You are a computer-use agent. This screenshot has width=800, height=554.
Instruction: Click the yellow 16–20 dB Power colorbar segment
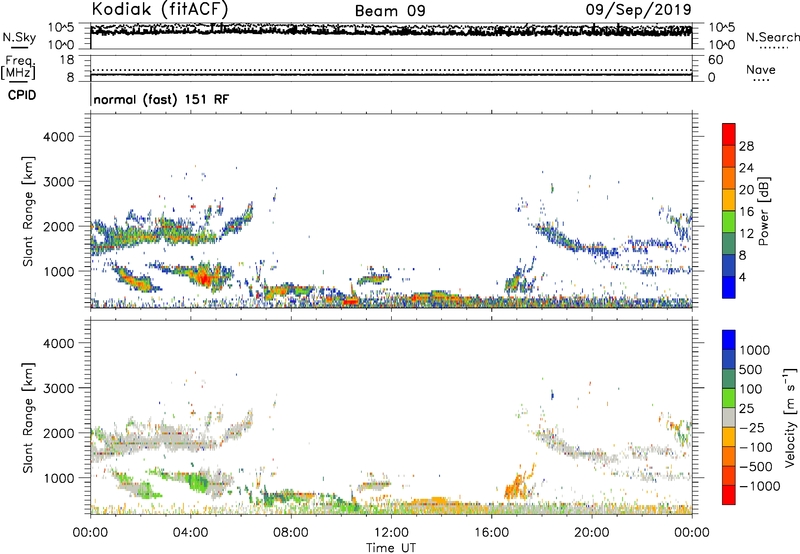[x=729, y=200]
